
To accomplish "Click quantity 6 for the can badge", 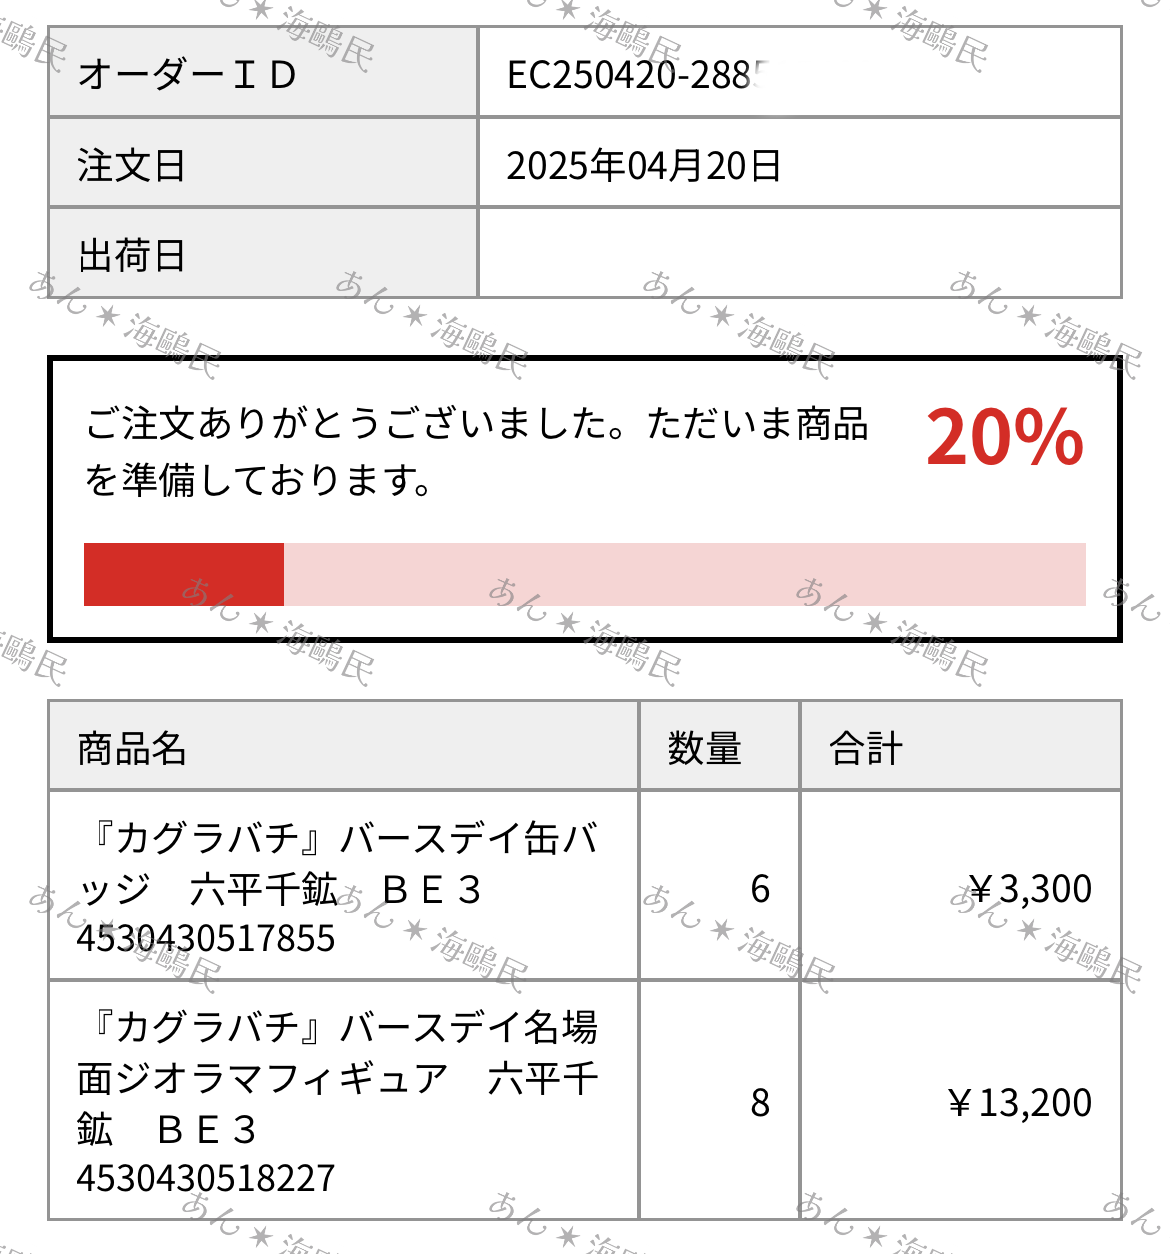I will [760, 888].
